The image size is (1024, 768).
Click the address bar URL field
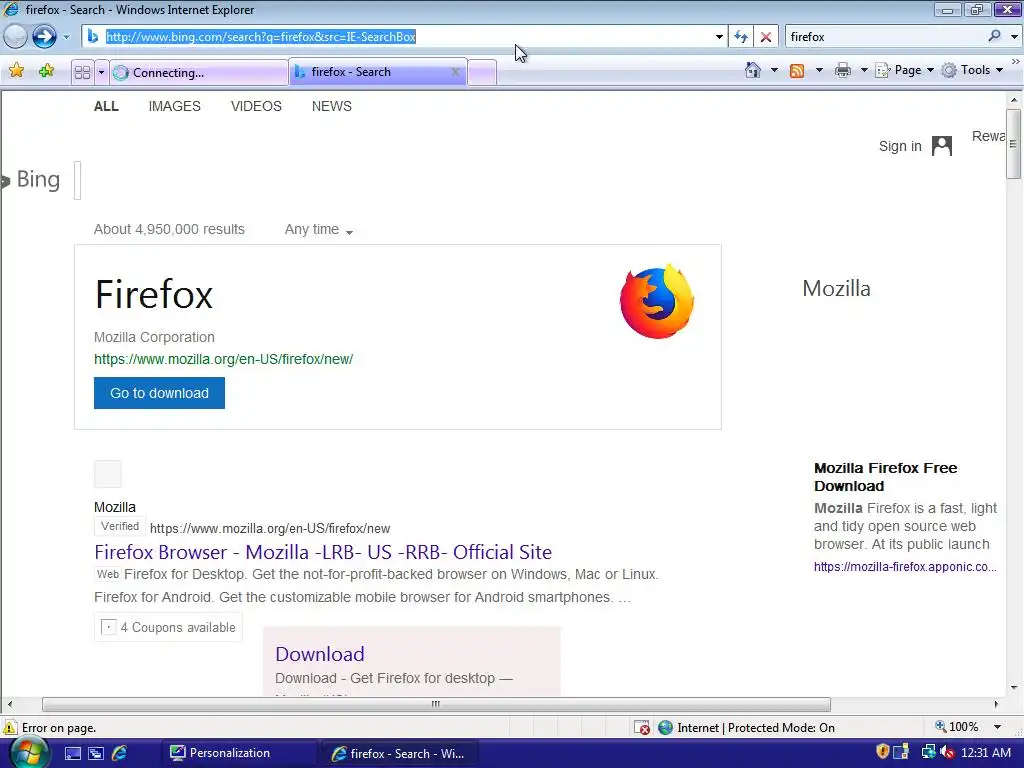coord(405,37)
